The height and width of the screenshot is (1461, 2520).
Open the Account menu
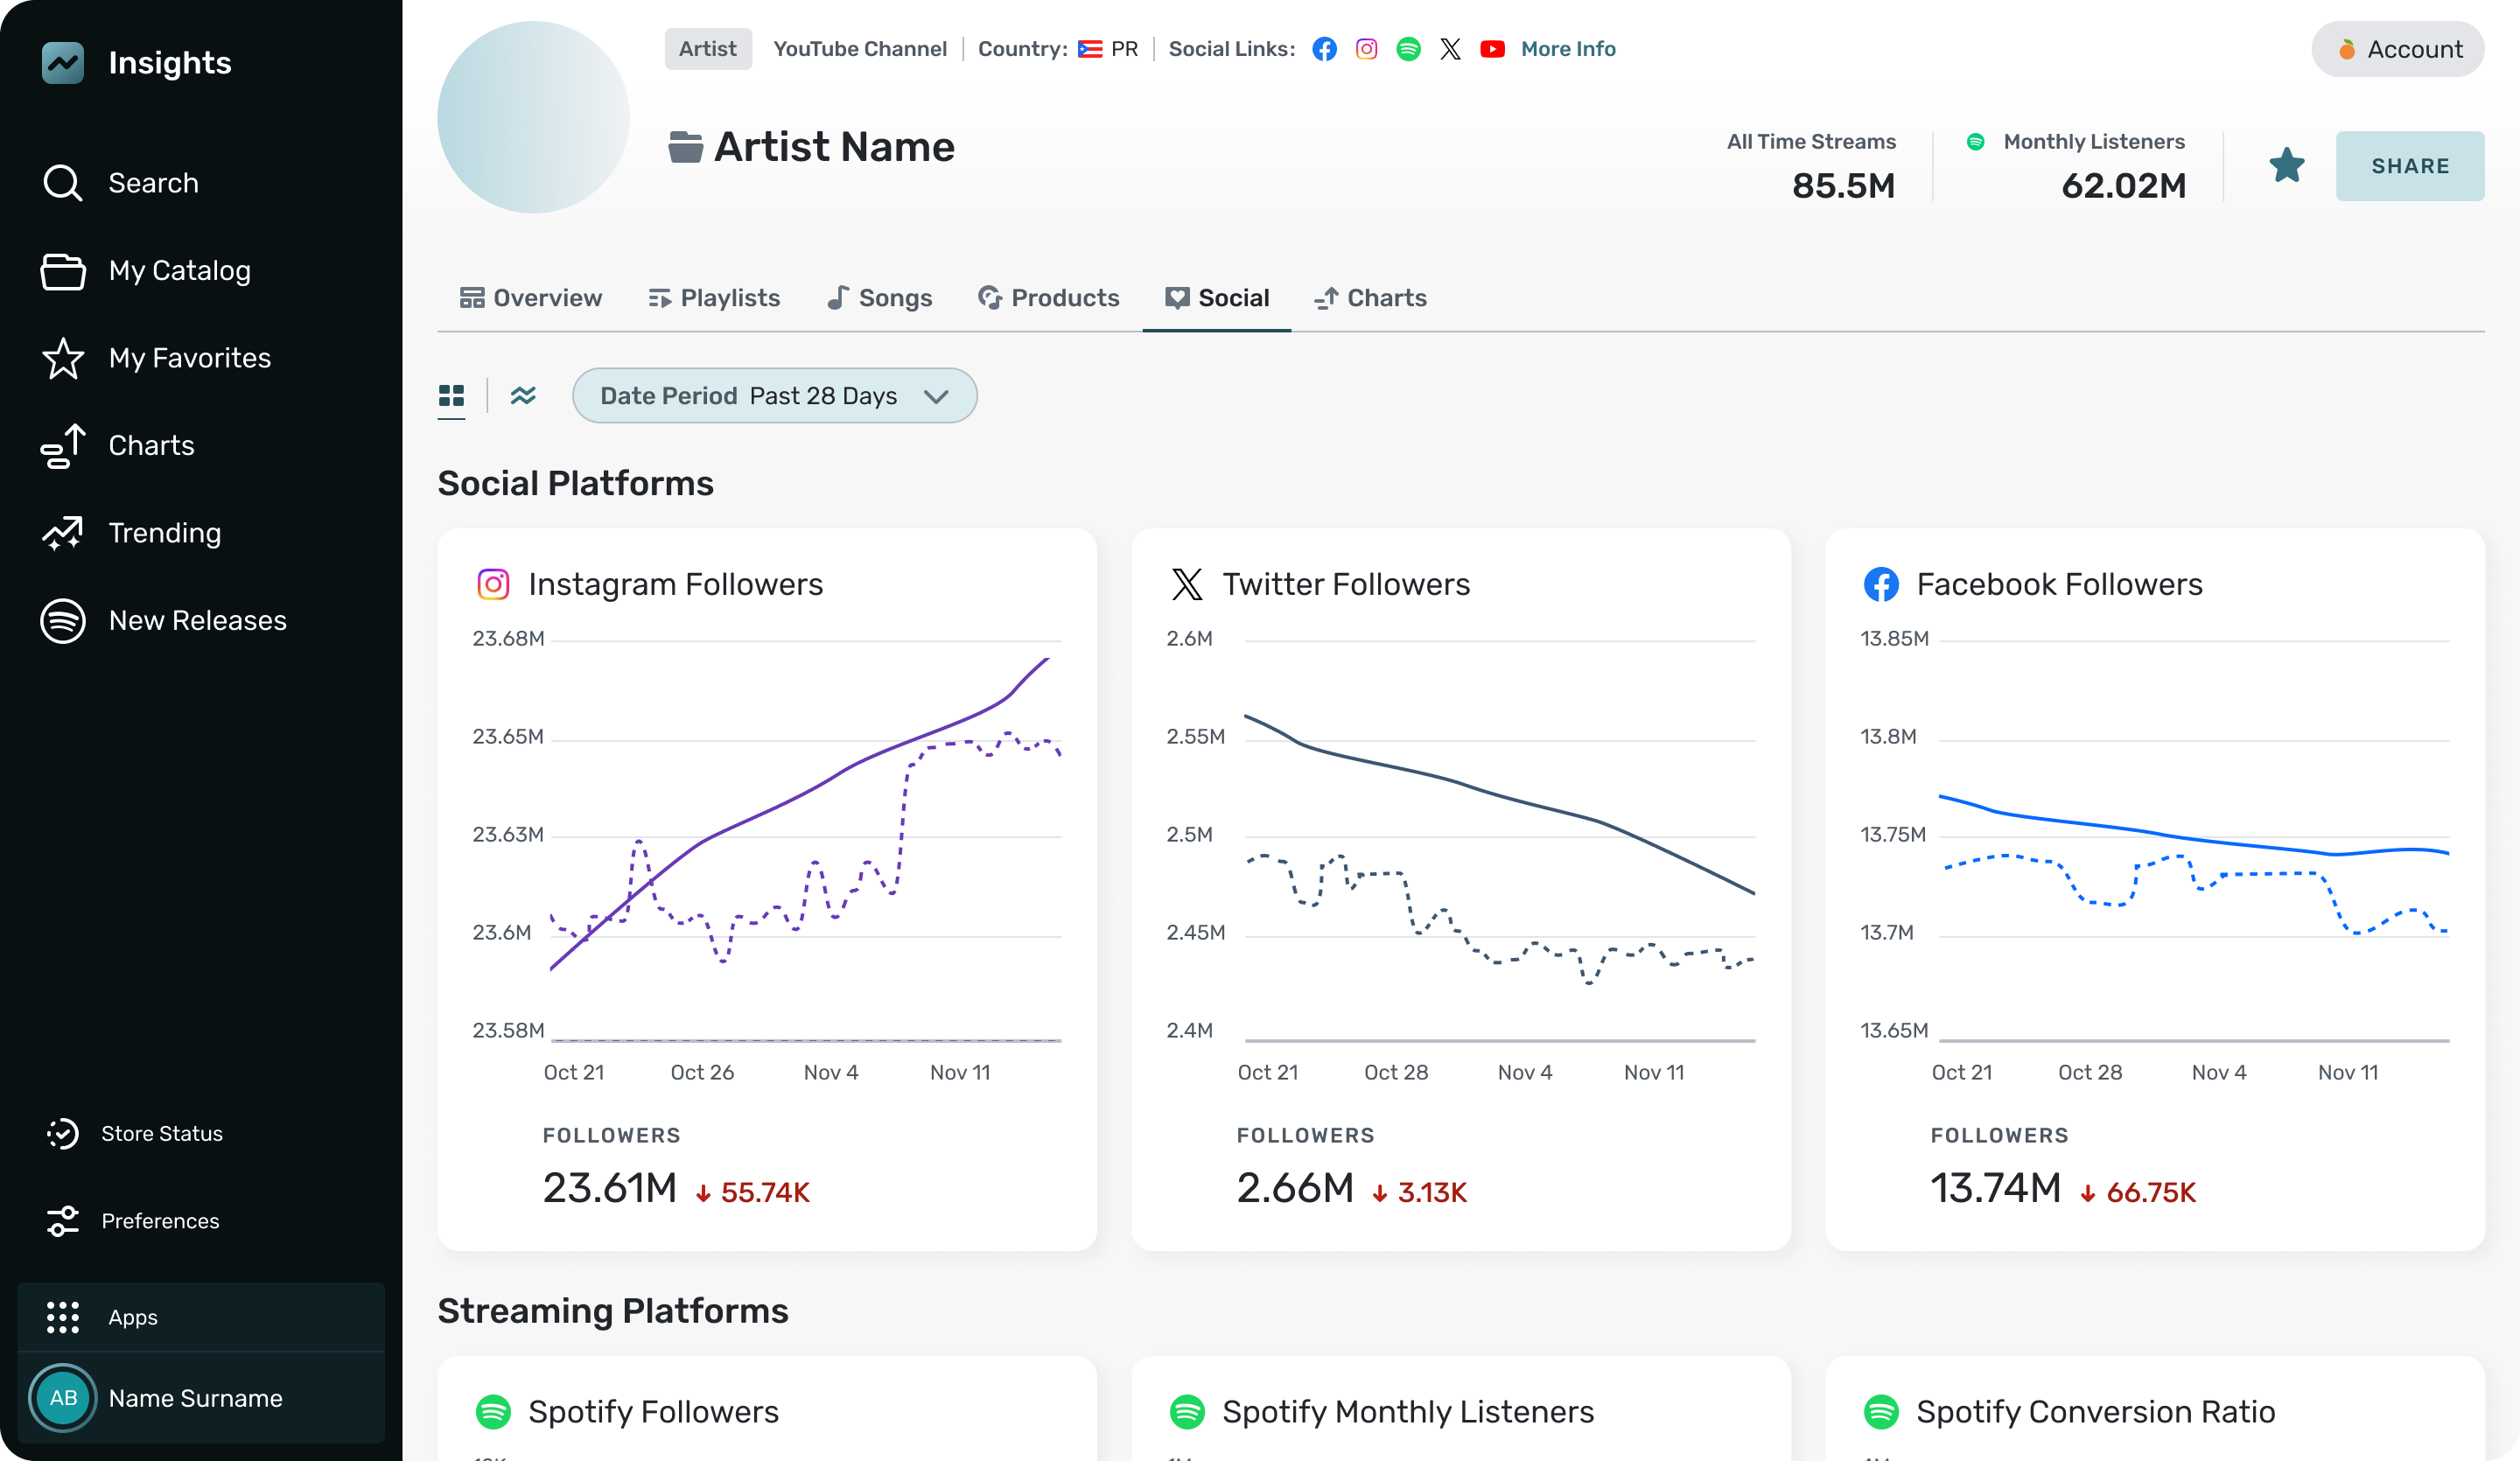coord(2397,49)
